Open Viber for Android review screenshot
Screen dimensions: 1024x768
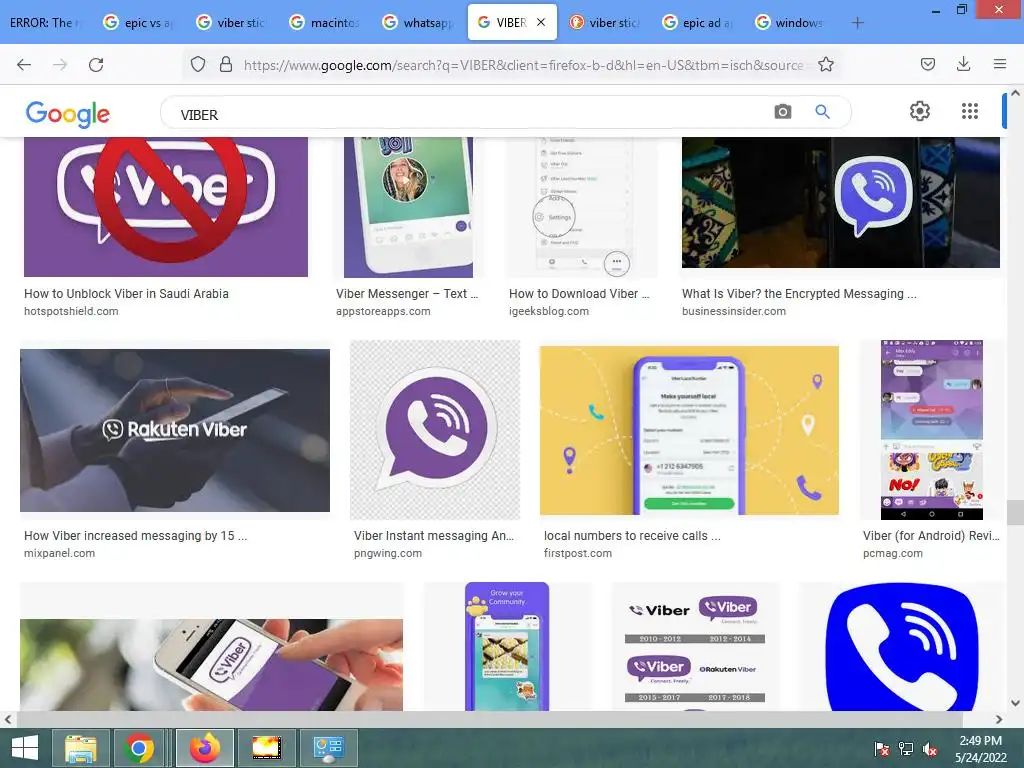(x=932, y=430)
